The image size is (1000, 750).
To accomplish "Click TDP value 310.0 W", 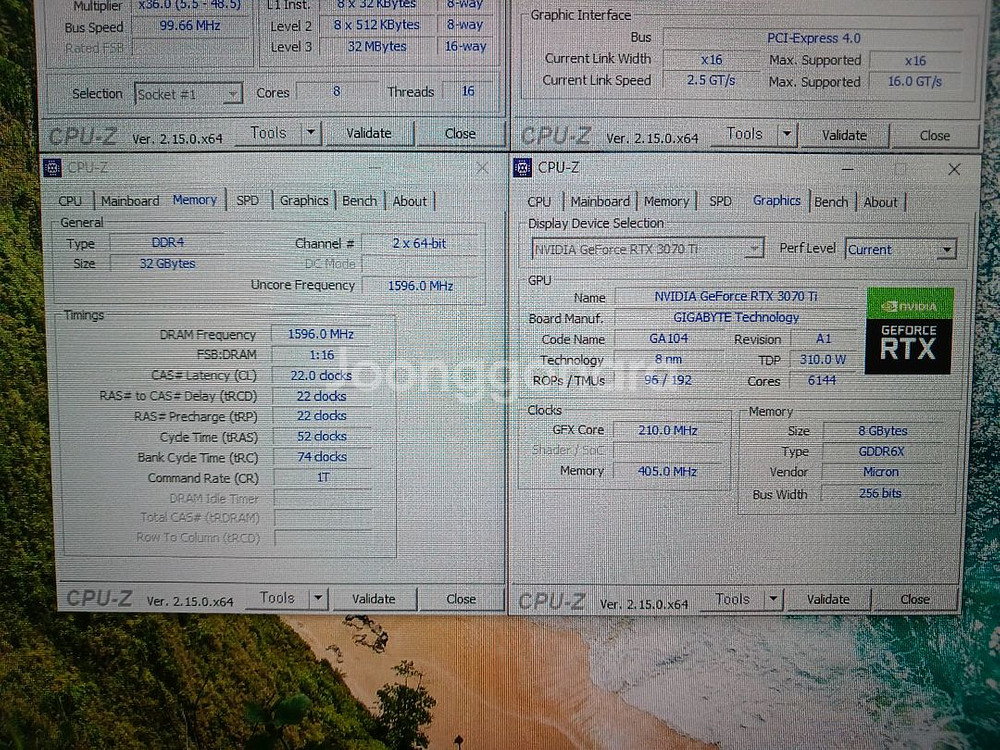I will click(x=822, y=359).
